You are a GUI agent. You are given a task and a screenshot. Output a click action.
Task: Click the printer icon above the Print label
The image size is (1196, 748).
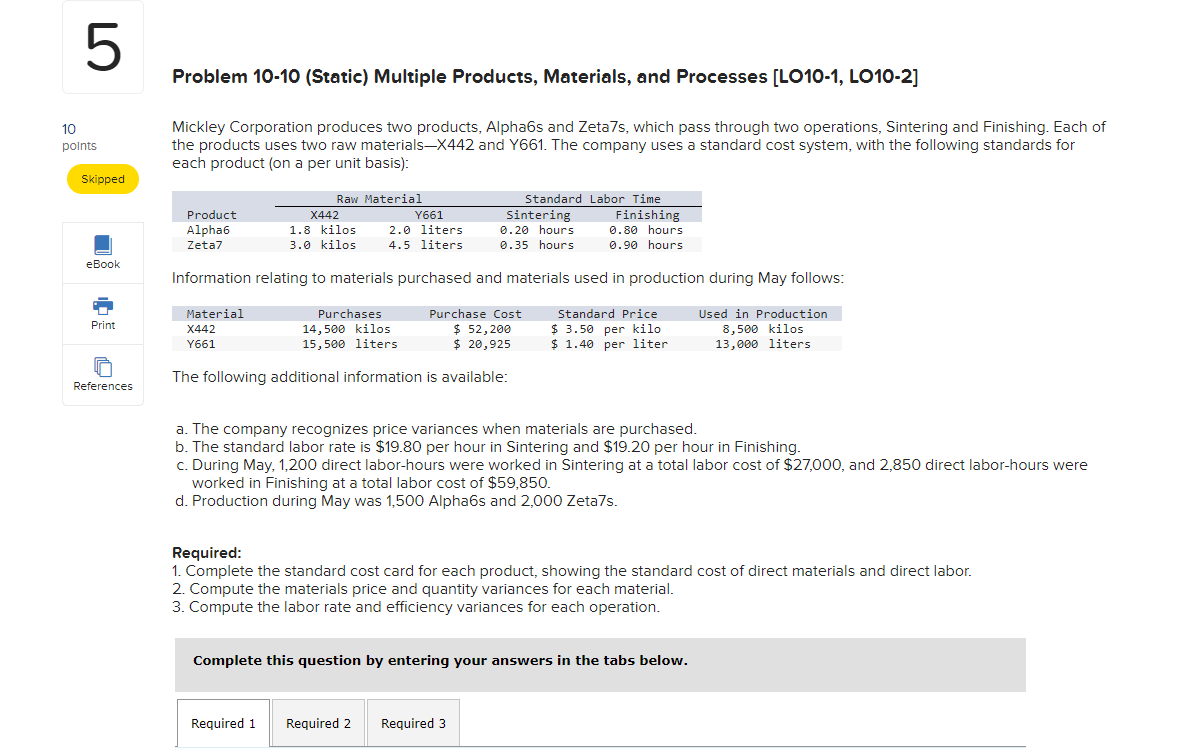click(102, 307)
